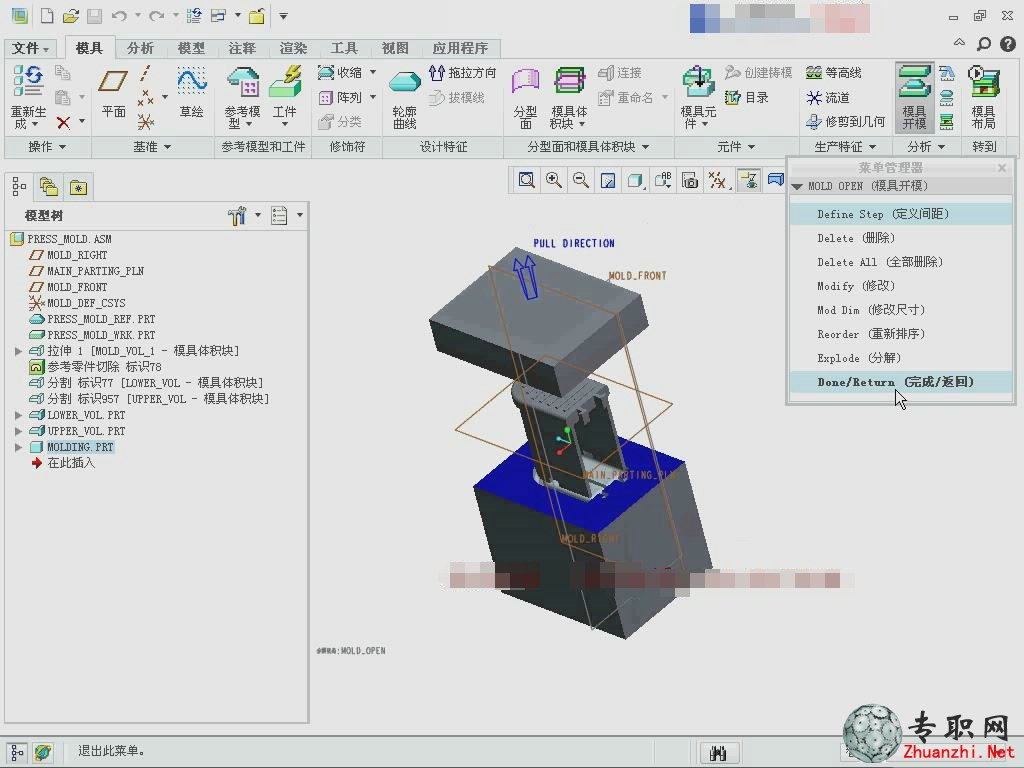Viewport: 1024px width, 768px height.
Task: Collapse the MOLD OPEN menu header triangle
Action: (x=797, y=187)
